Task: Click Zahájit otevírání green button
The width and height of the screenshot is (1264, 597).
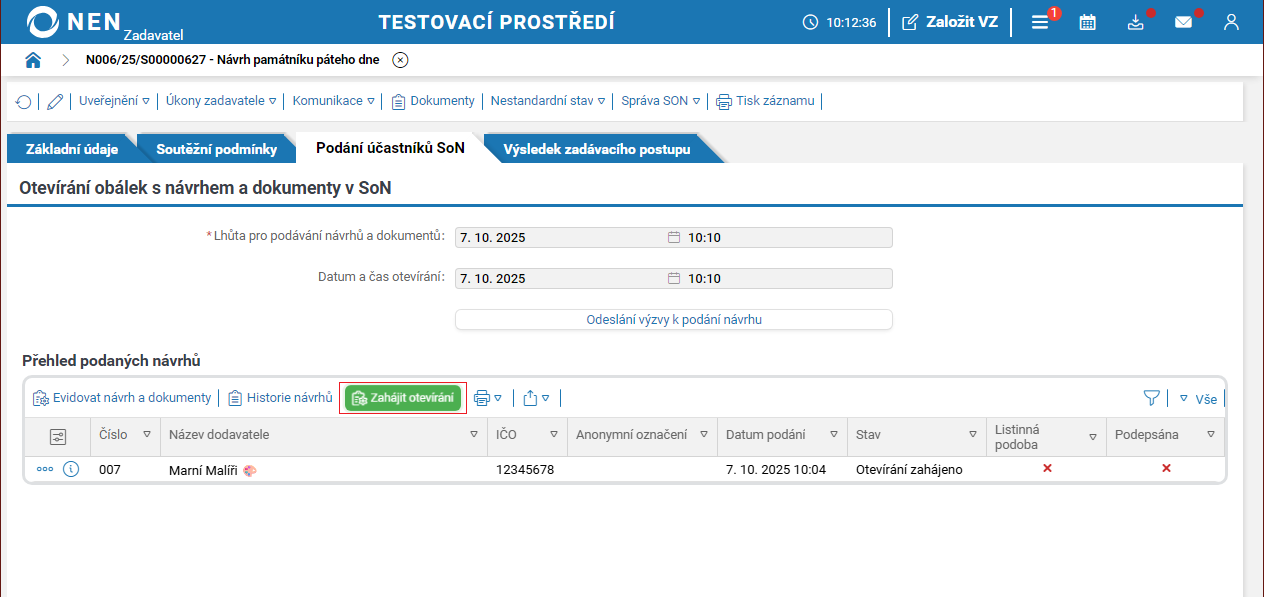Action: tap(403, 398)
